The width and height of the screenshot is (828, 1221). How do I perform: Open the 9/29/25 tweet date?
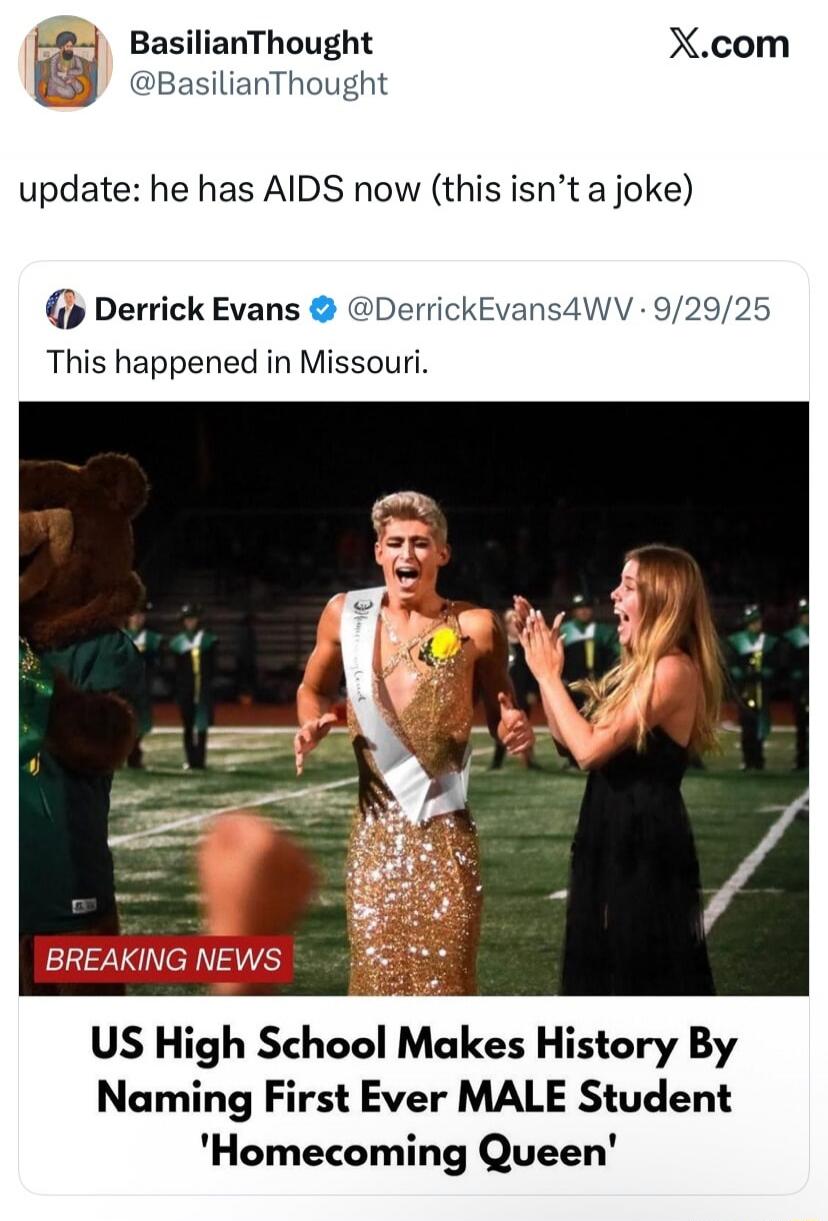coord(711,310)
